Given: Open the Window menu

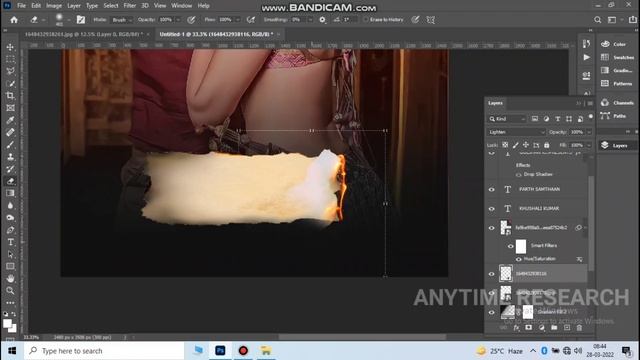Looking at the screenshot, I should (x=182, y=6).
